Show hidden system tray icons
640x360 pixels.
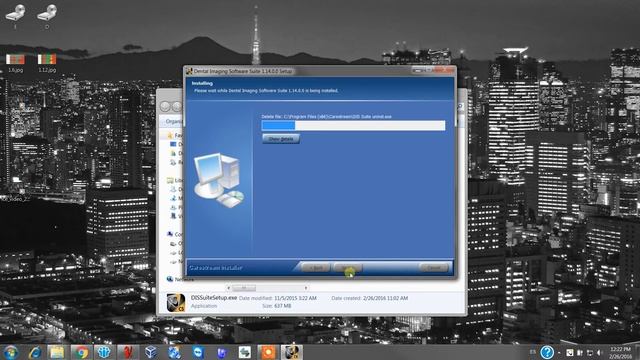click(x=559, y=353)
